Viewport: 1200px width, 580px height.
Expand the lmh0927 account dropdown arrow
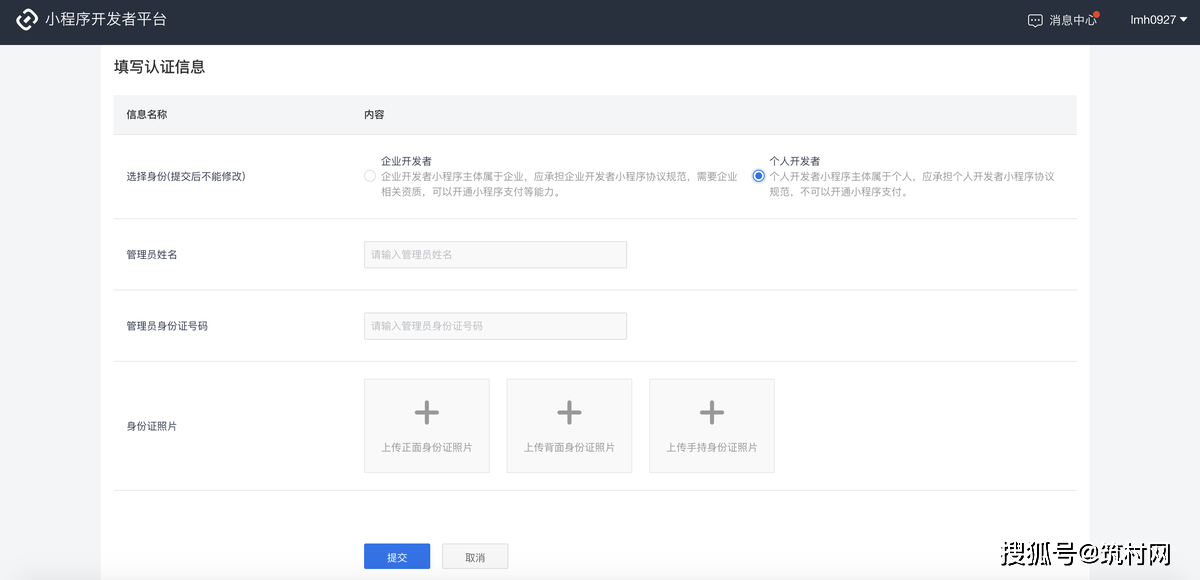click(x=1184, y=20)
